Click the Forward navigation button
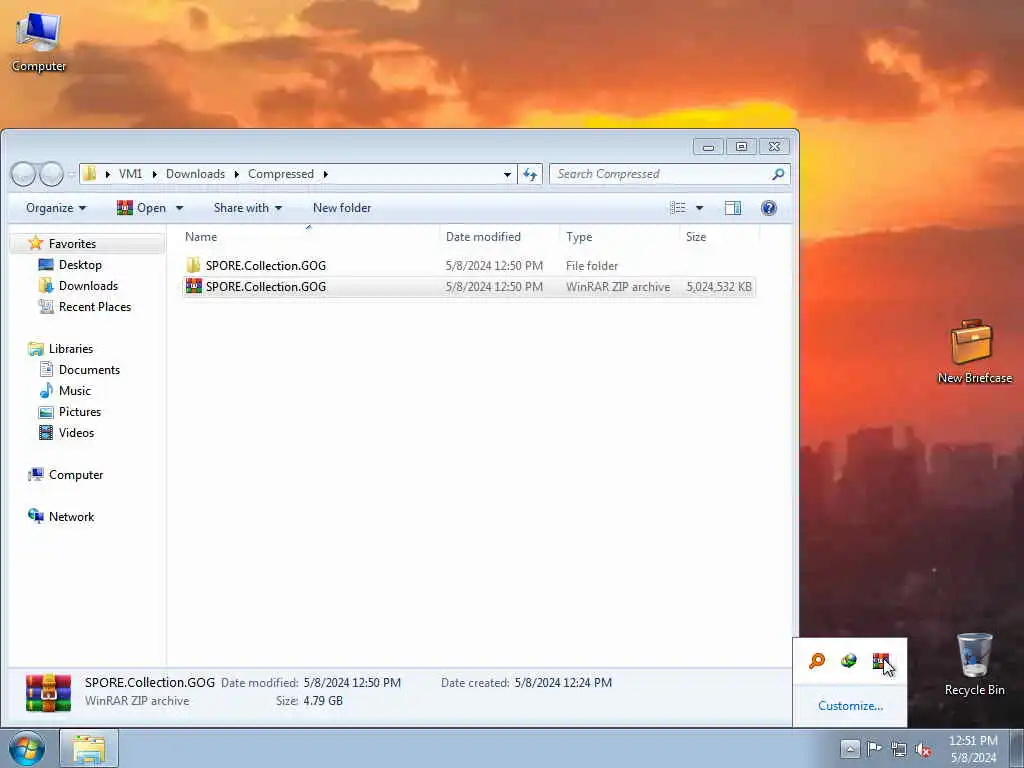Screen dimensions: 1024x768 click(x=51, y=174)
